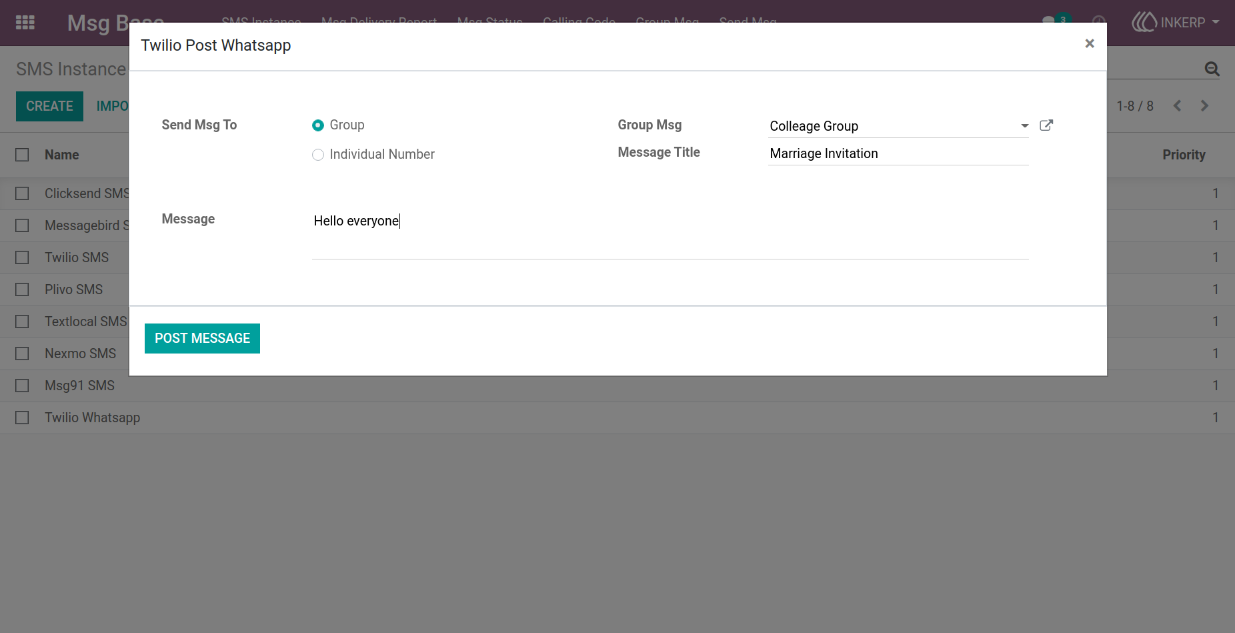
Task: Check the Twilio SMS row checkbox
Action: click(22, 257)
